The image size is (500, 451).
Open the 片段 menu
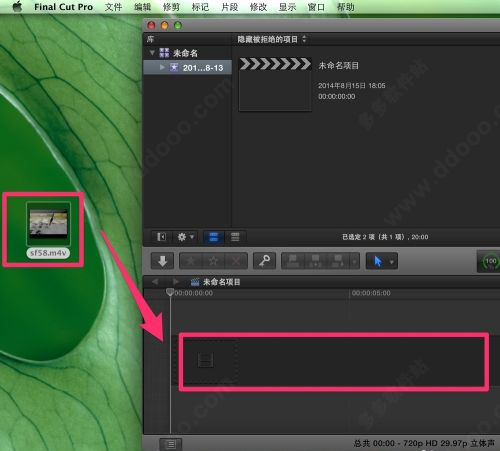tap(230, 7)
